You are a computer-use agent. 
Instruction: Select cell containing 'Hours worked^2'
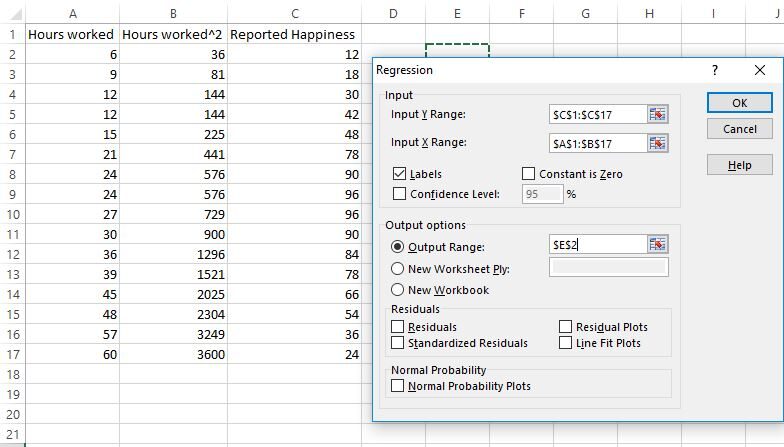[x=173, y=34]
